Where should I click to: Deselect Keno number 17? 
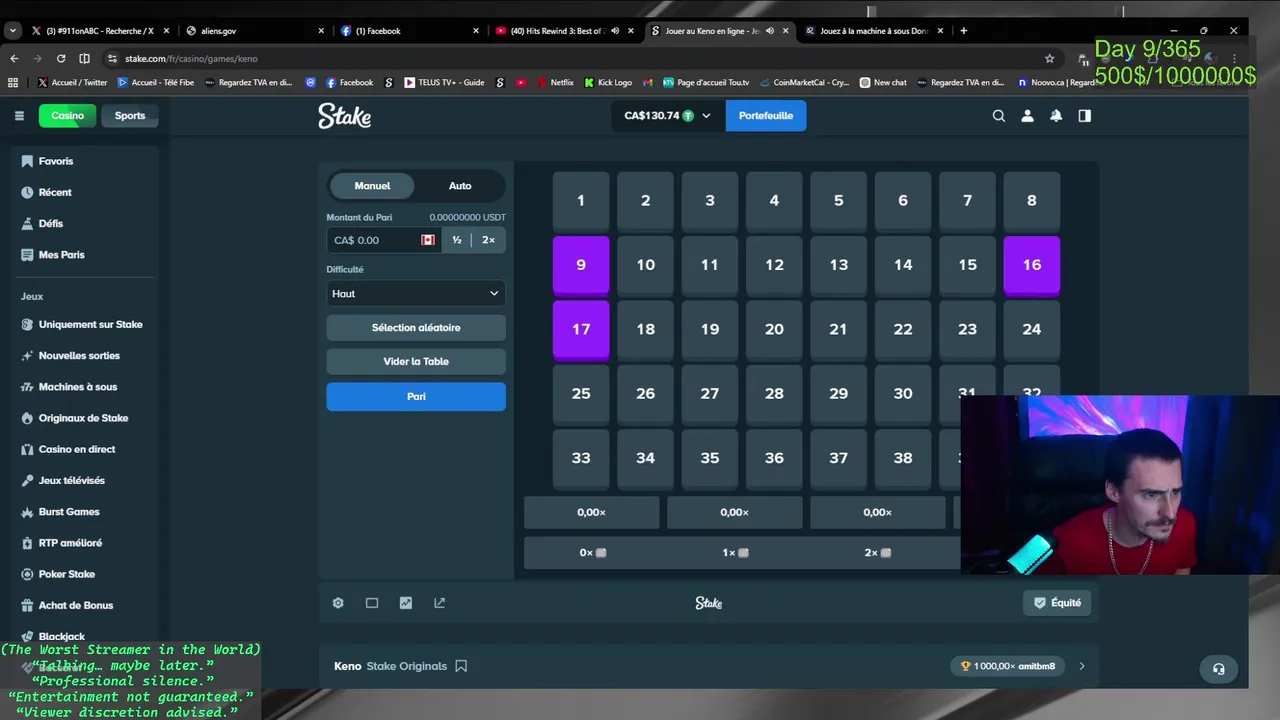coord(581,329)
